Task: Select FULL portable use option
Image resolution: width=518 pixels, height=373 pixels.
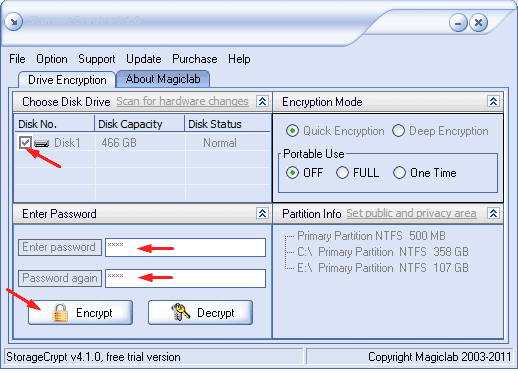Action: pos(342,173)
